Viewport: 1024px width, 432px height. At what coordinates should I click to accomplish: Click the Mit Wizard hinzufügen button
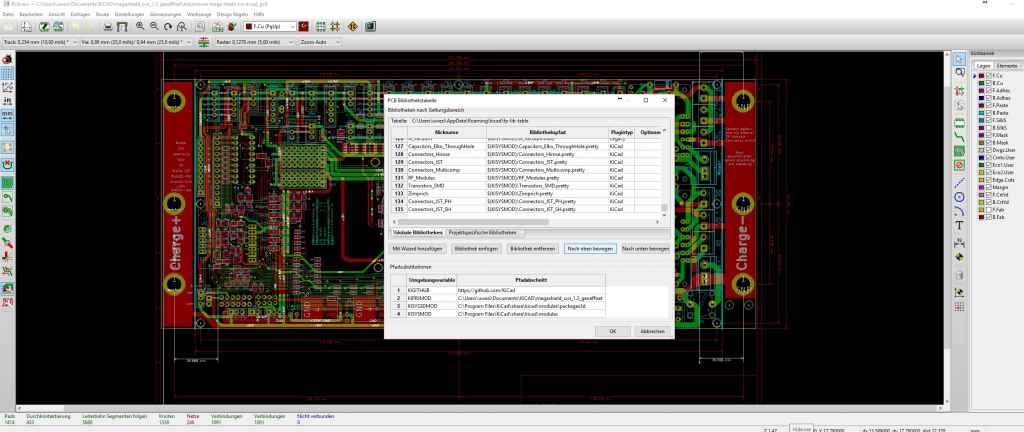(418, 249)
